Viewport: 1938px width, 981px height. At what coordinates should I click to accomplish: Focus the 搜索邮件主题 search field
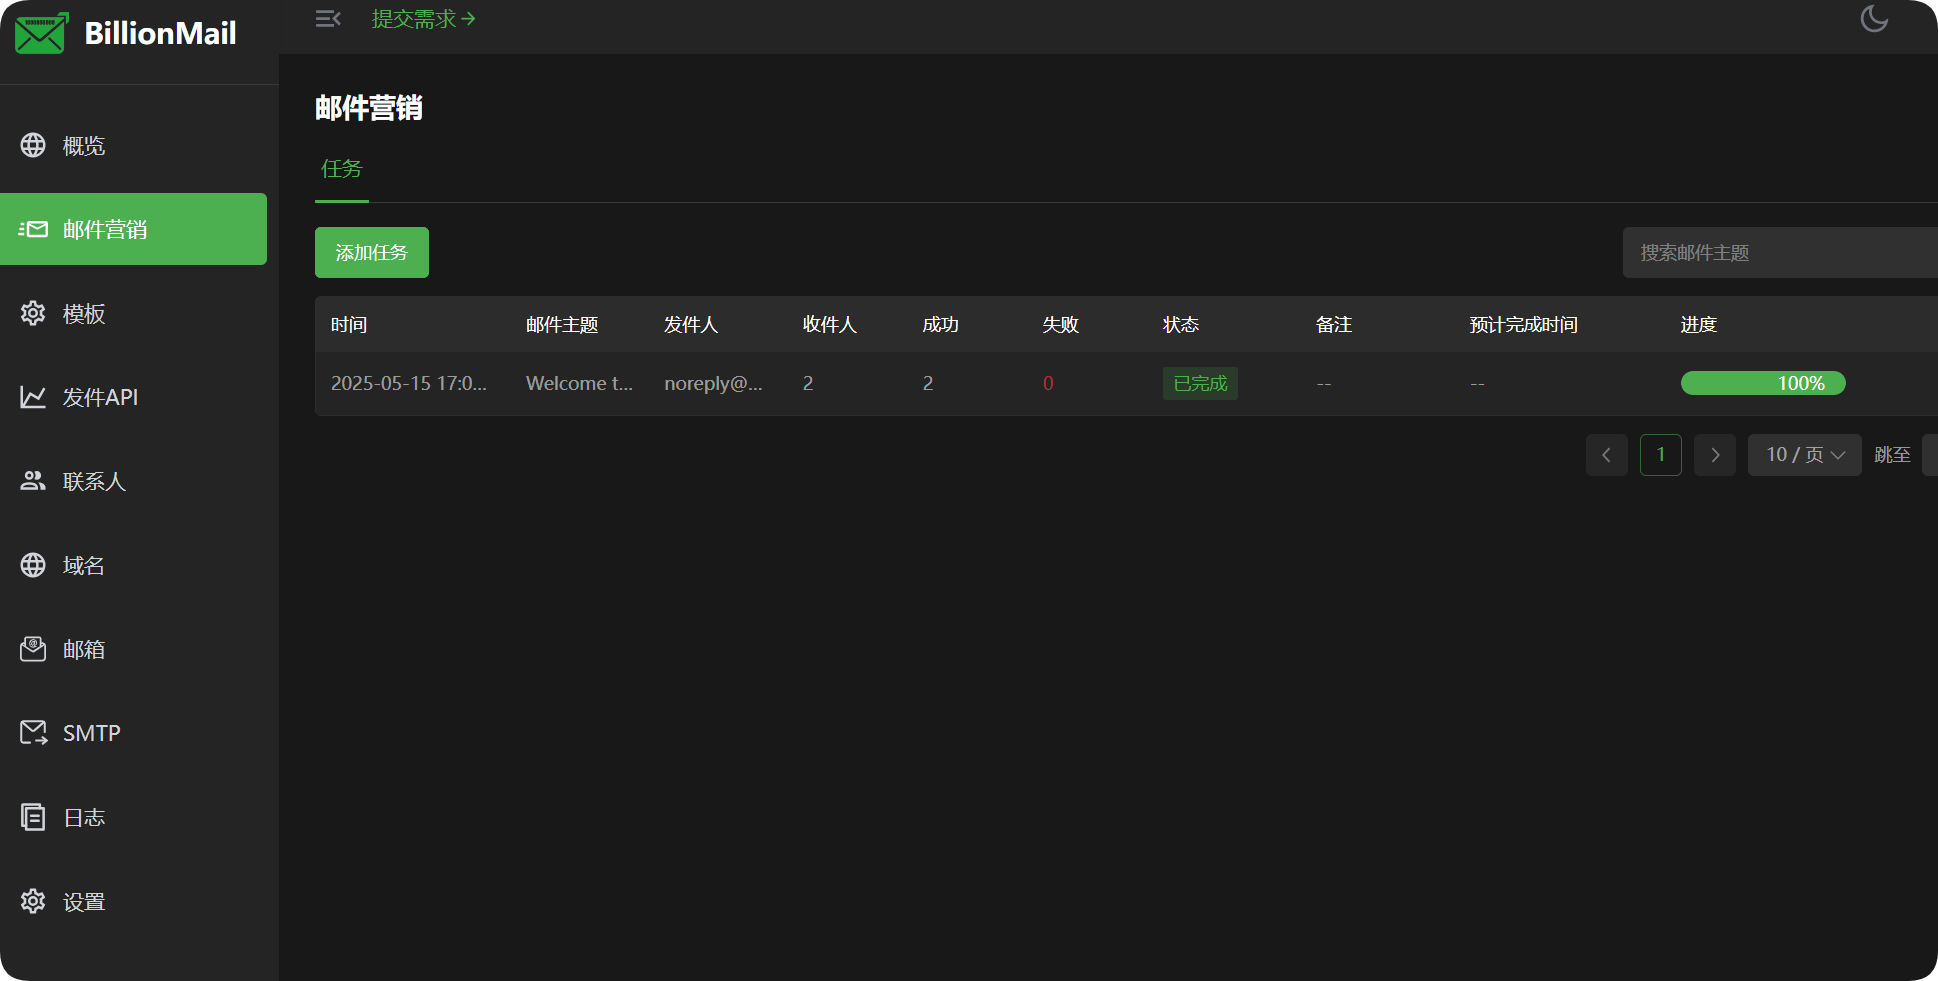click(1780, 252)
